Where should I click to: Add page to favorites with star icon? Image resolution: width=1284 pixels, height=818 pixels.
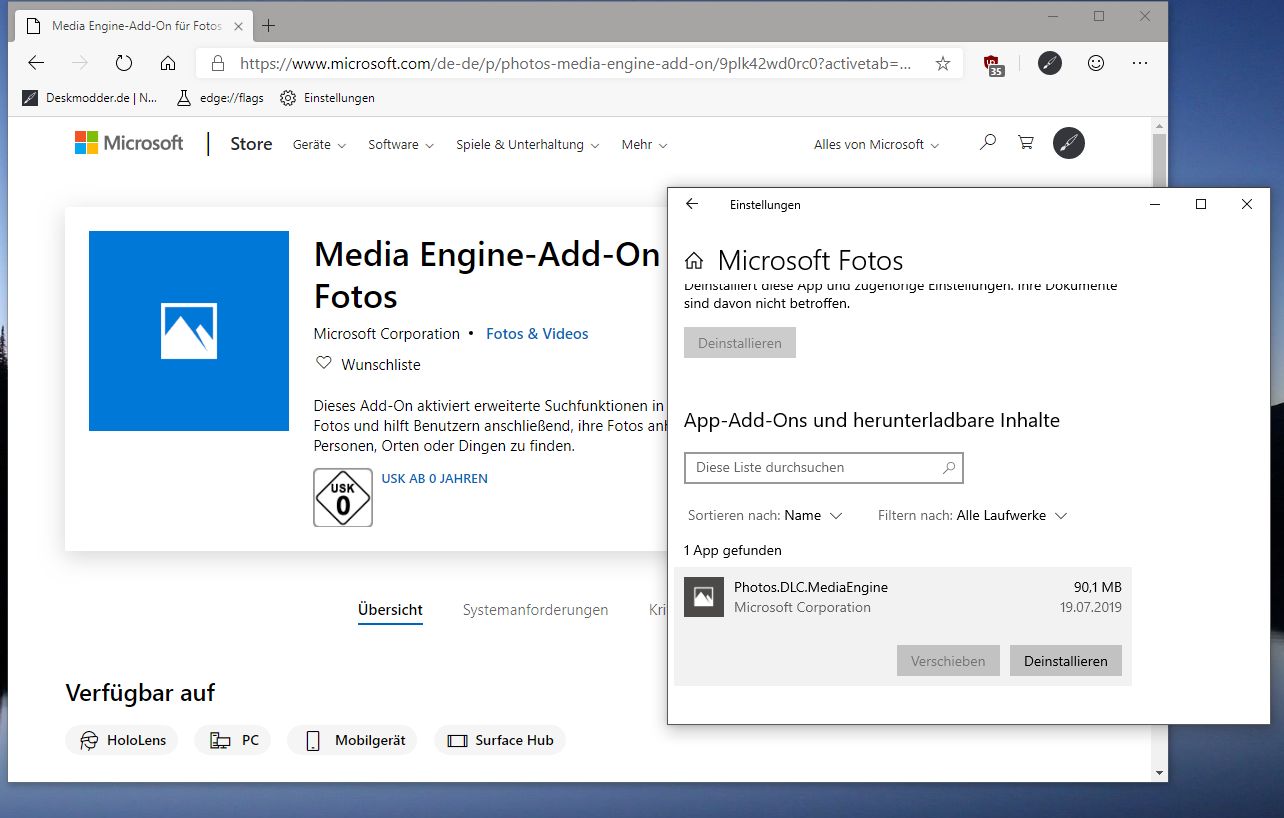(942, 63)
